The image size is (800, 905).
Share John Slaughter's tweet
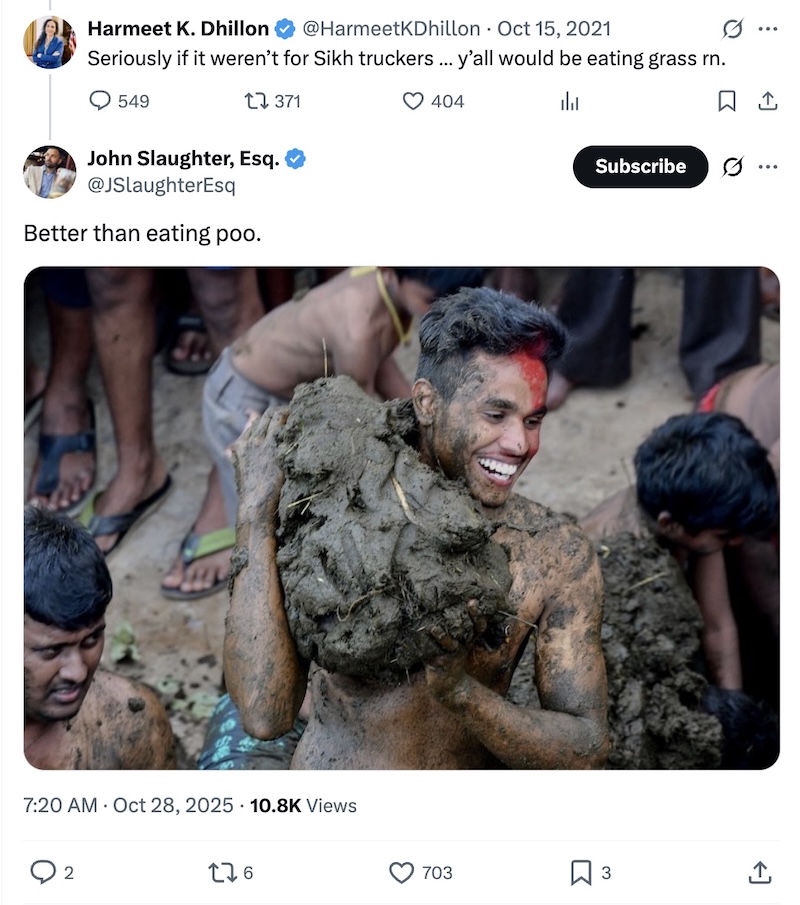[760, 872]
